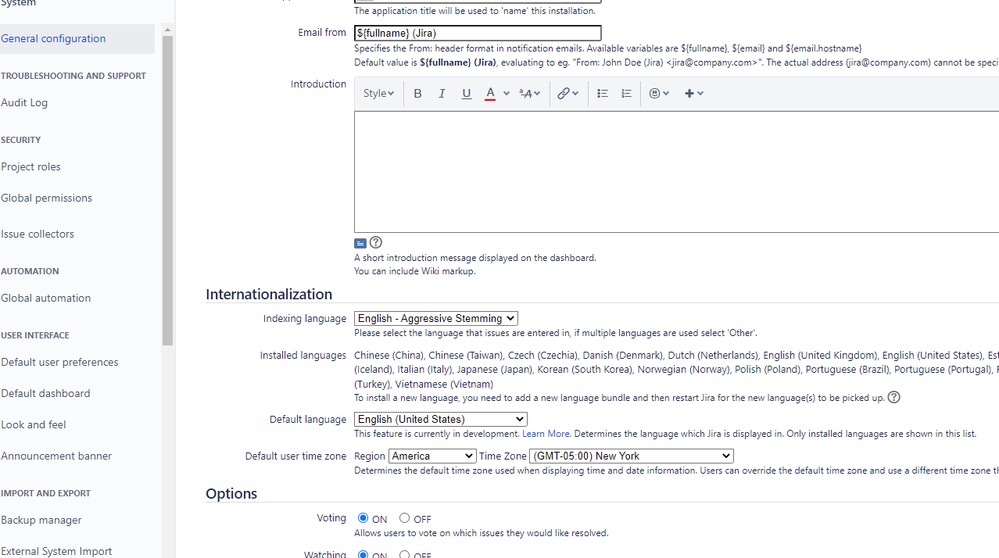Open the Time Zone dropdown showing New York
Screen dimensions: 999x558
tap(631, 456)
